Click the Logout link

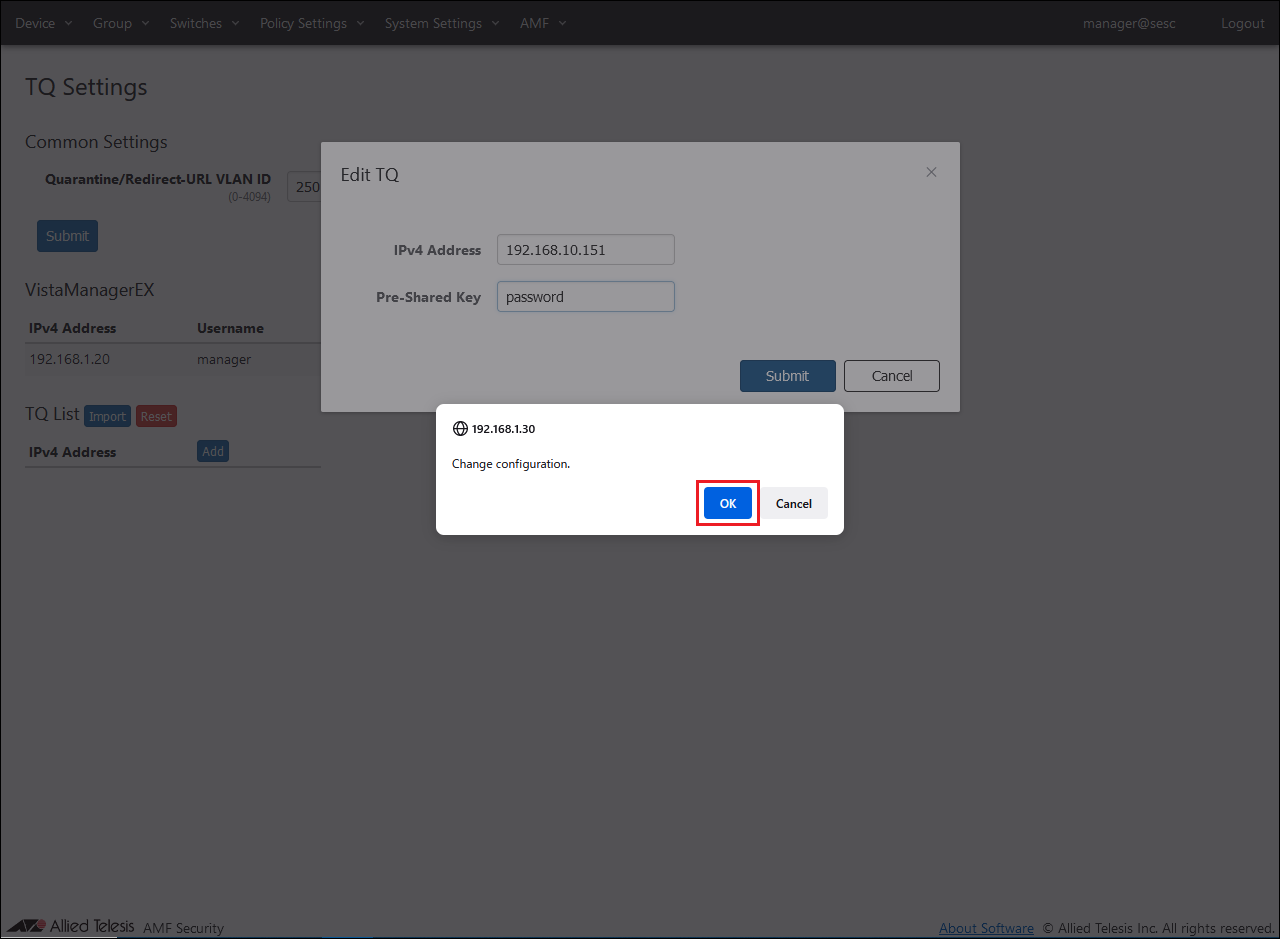(x=1242, y=23)
